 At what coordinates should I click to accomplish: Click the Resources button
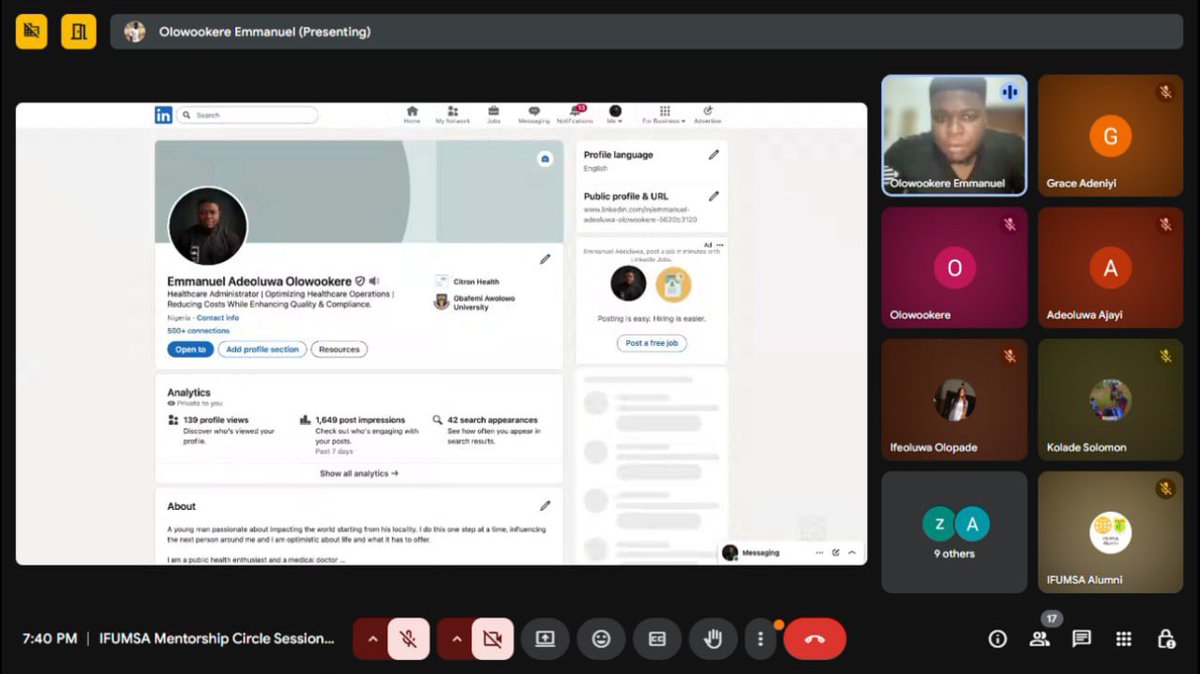(x=339, y=349)
